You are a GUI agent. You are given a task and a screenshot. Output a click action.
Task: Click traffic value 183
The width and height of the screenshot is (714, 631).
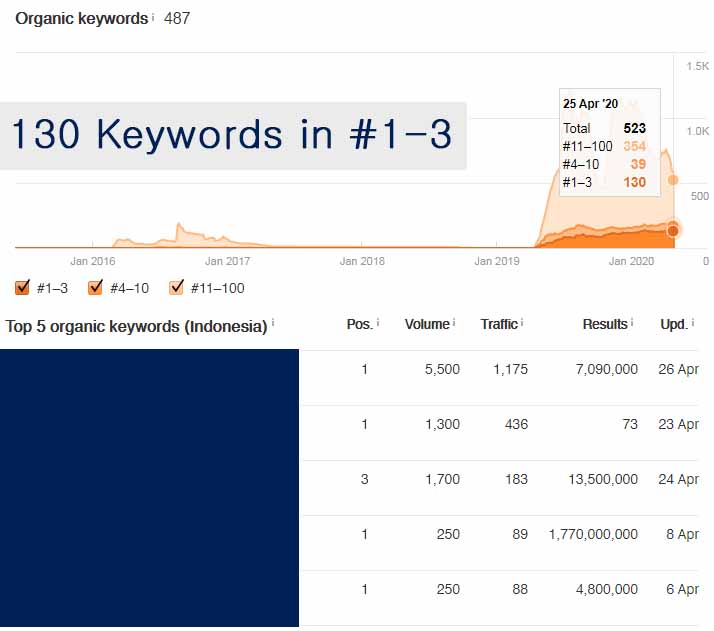click(516, 479)
